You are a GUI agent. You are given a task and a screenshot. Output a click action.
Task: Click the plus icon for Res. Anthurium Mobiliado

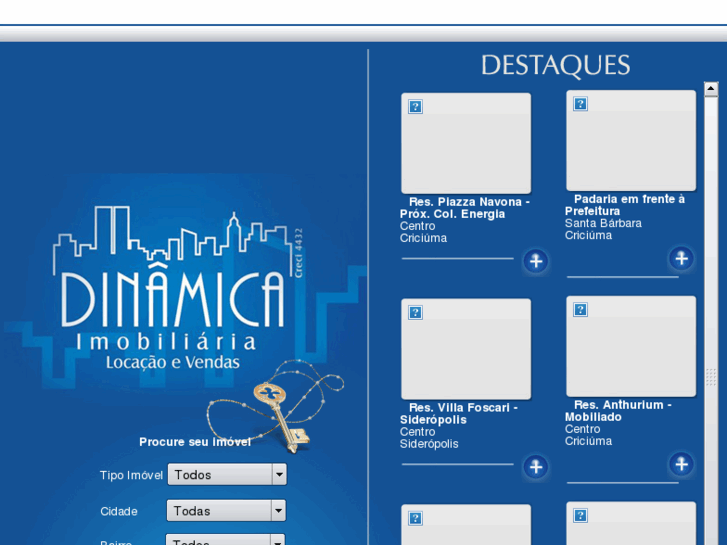(x=681, y=464)
